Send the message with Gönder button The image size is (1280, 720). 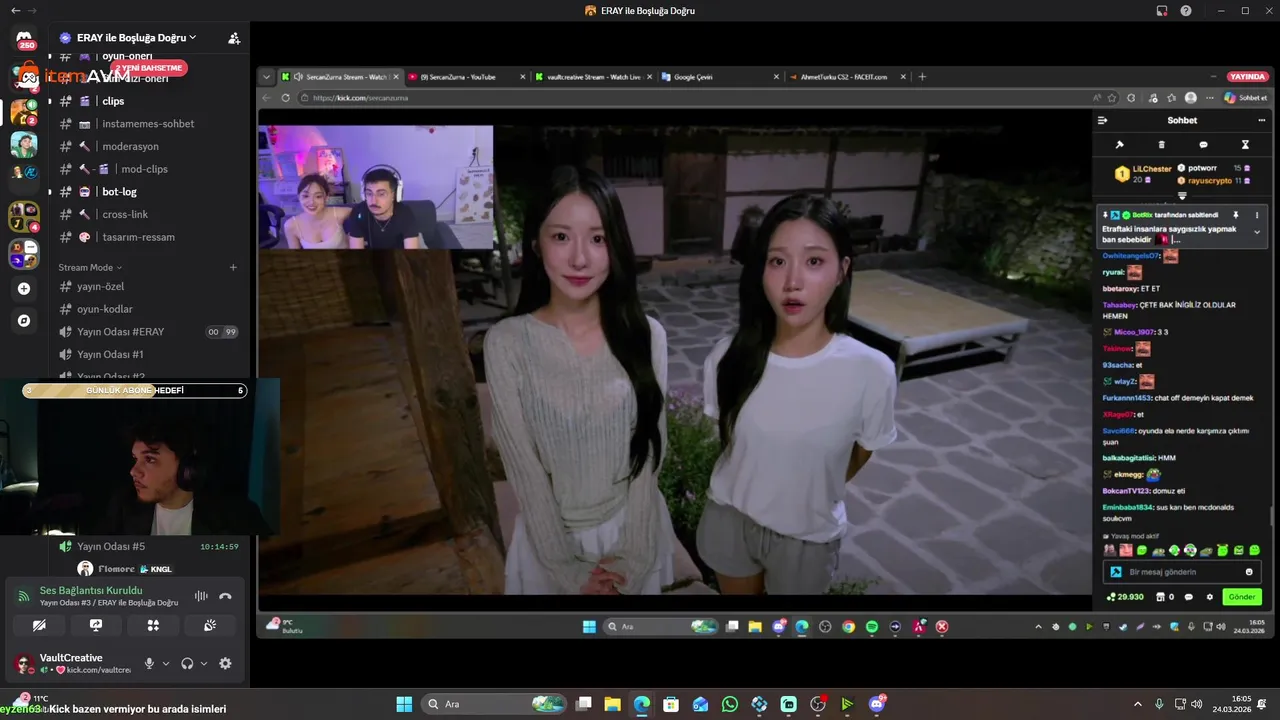(x=1242, y=597)
